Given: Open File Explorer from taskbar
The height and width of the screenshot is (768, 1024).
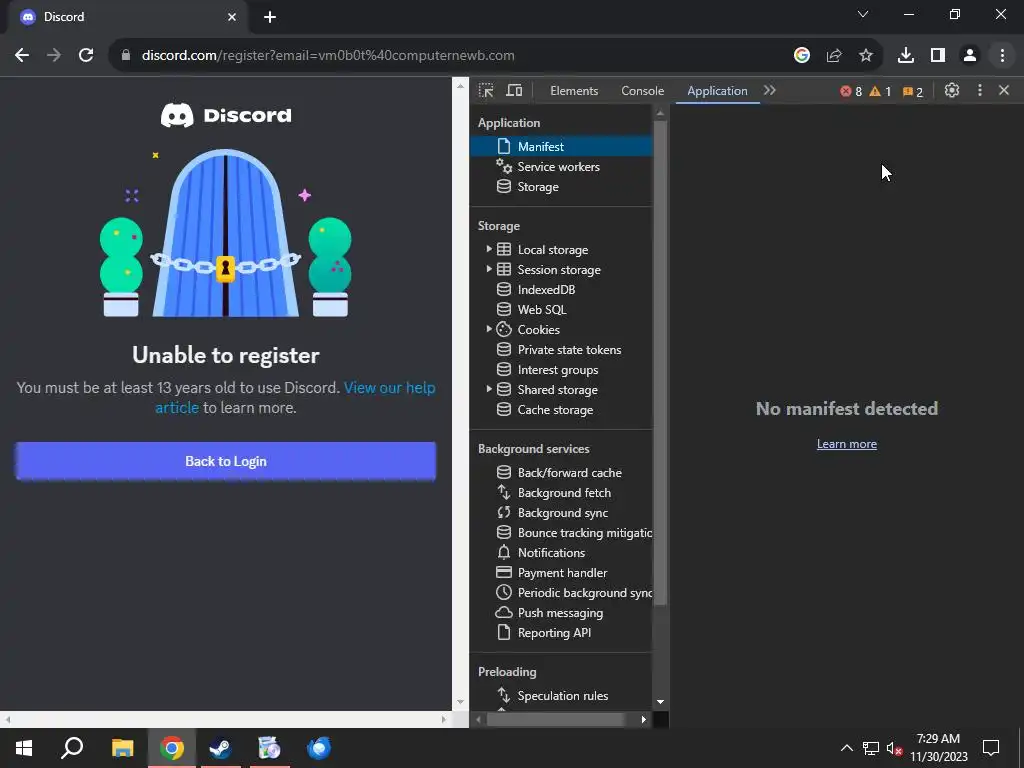Looking at the screenshot, I should pos(122,748).
